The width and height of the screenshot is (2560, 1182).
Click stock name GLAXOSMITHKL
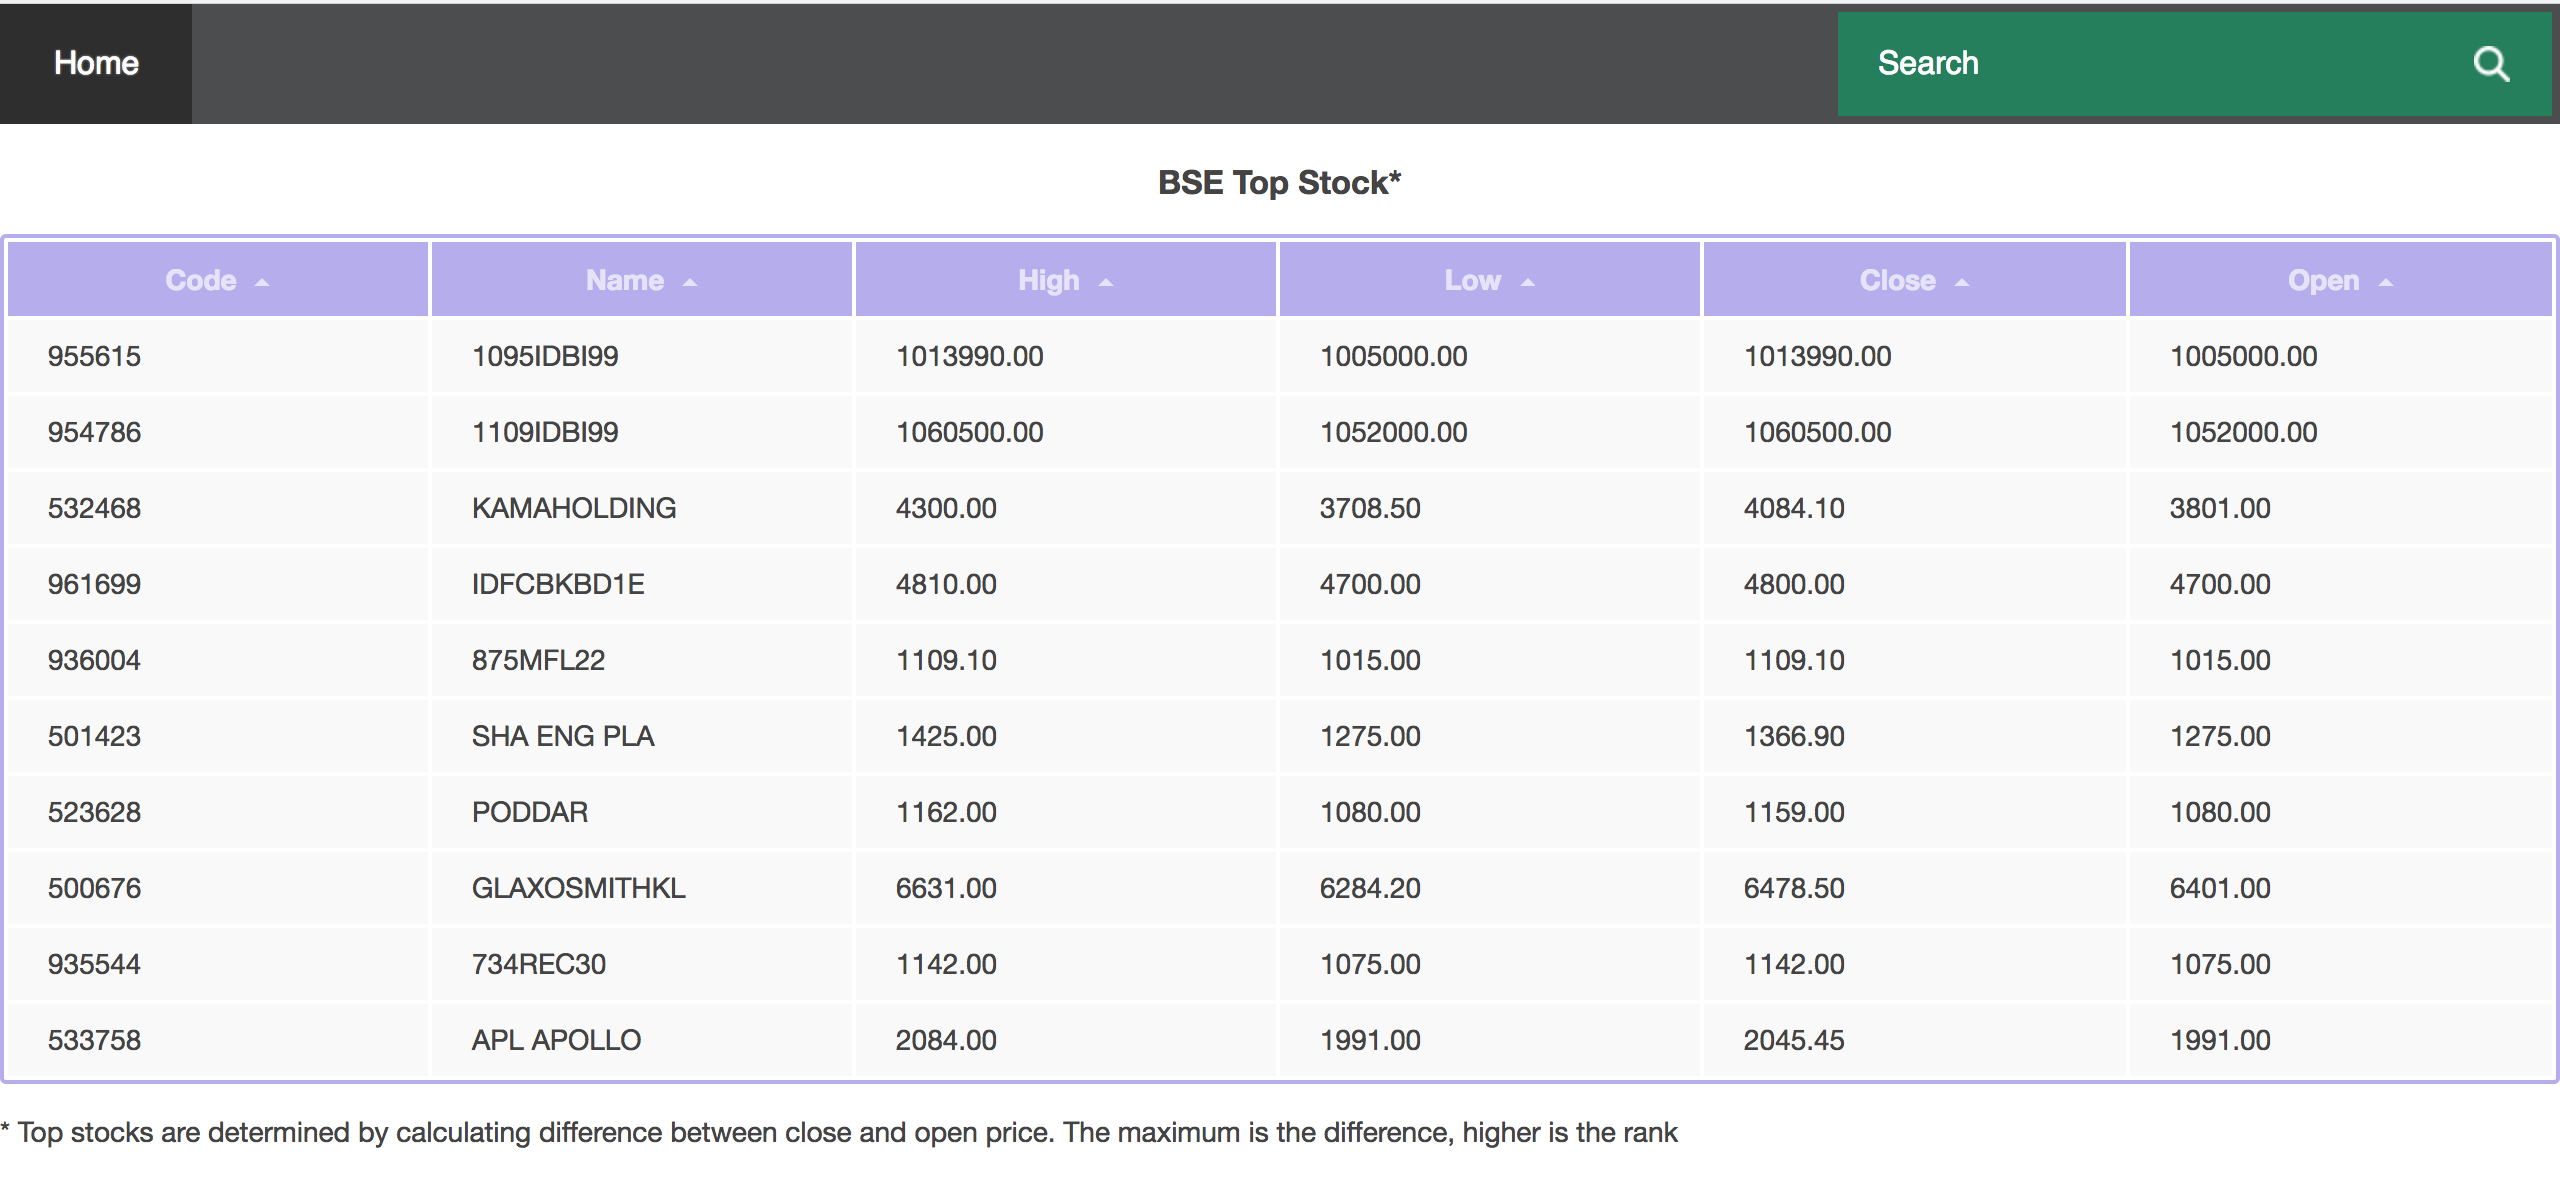click(x=579, y=888)
